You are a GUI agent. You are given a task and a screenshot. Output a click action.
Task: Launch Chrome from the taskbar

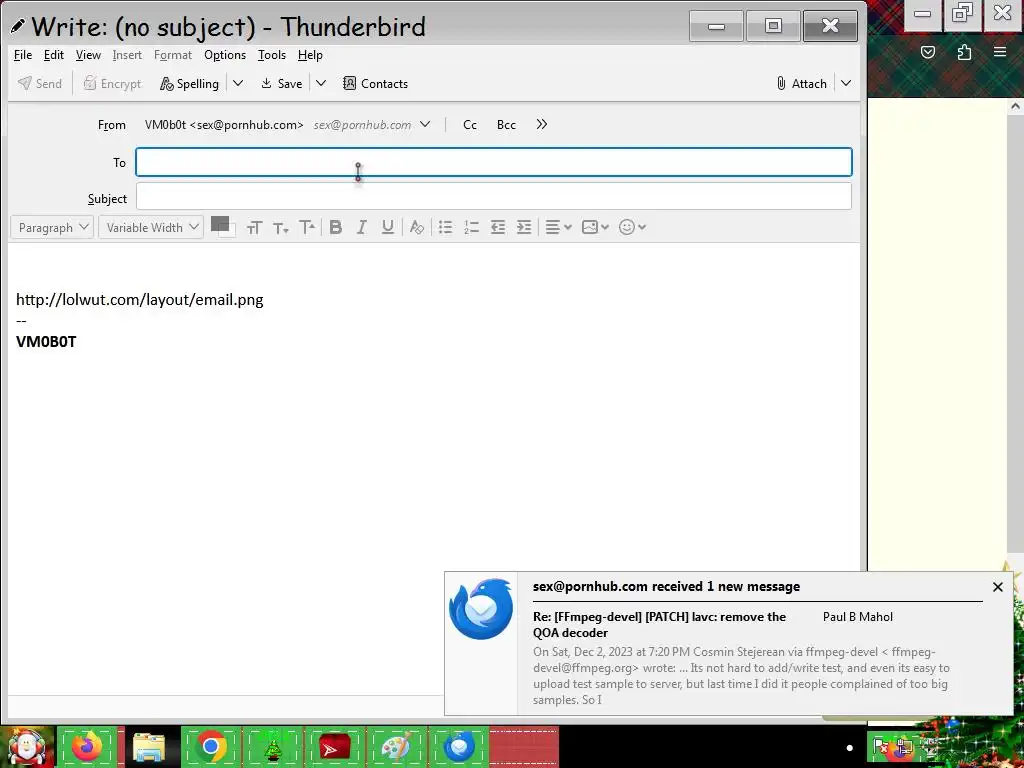[211, 747]
